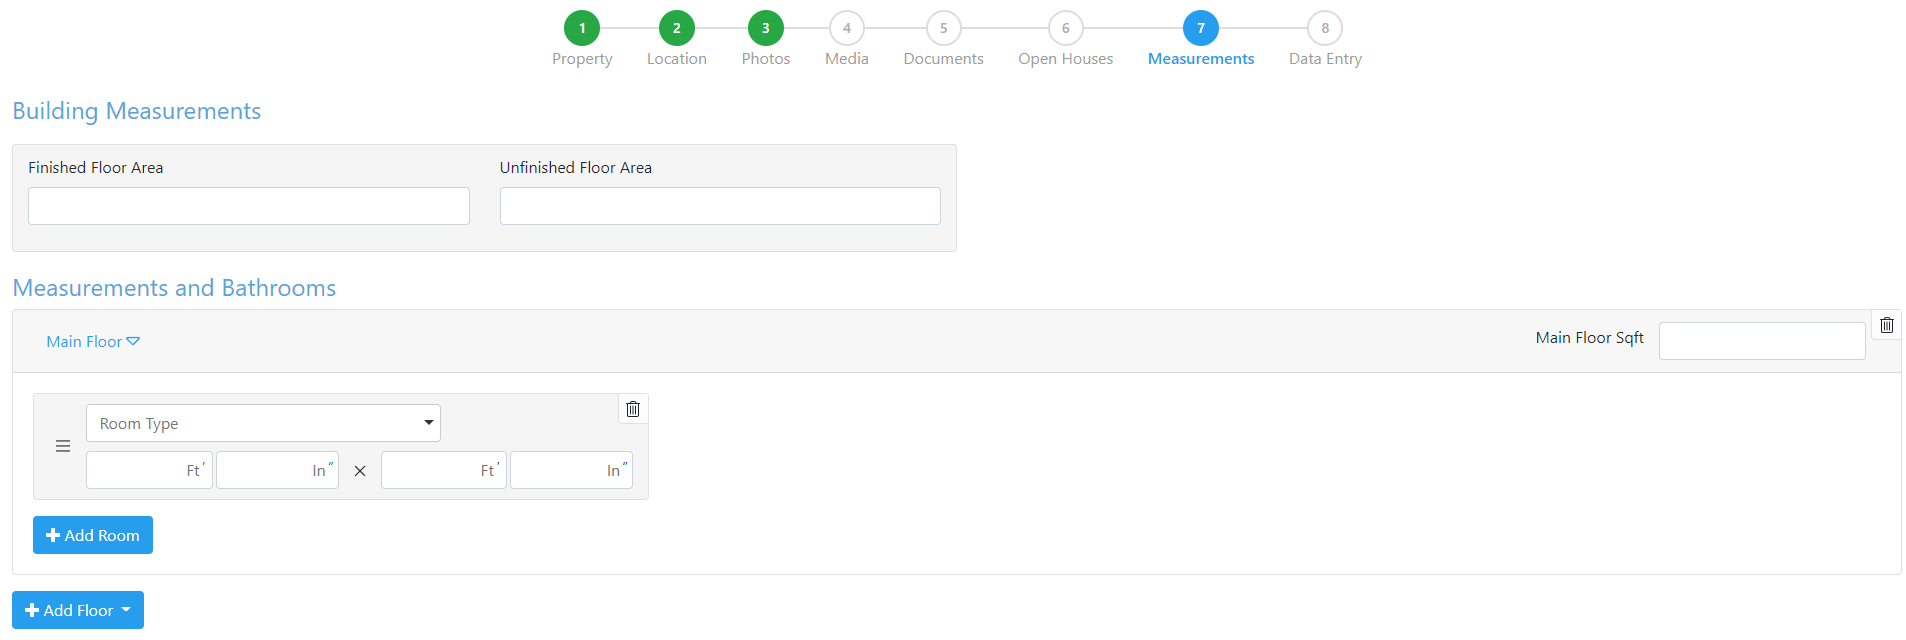Click the second In width field
This screenshot has height=640, width=1906.
tap(571, 470)
